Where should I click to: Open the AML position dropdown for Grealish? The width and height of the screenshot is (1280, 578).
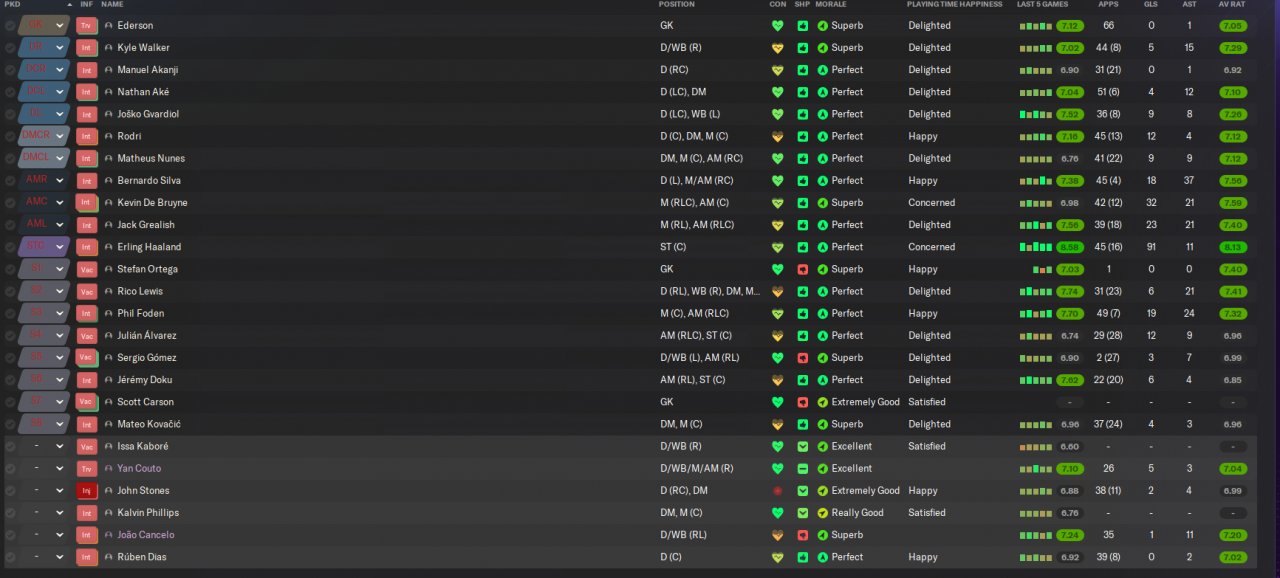(43, 225)
